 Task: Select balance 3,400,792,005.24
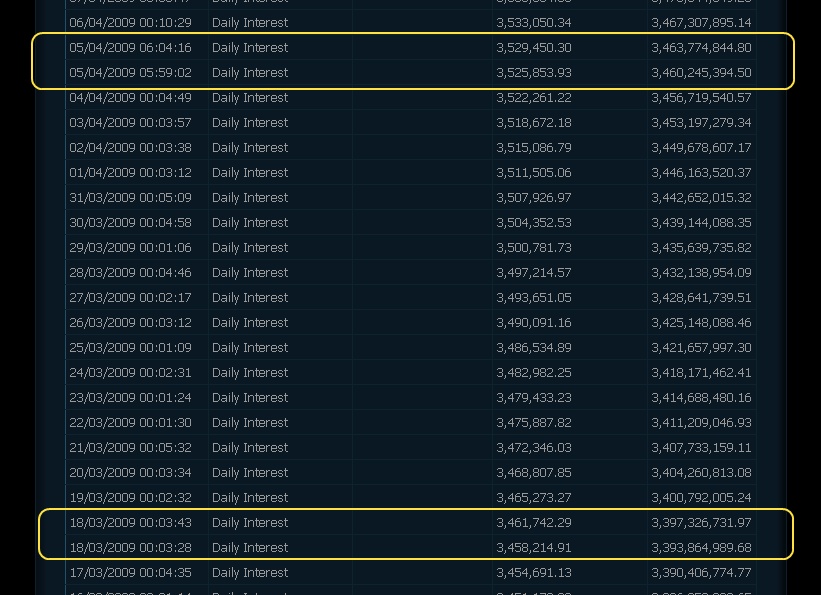pos(701,498)
